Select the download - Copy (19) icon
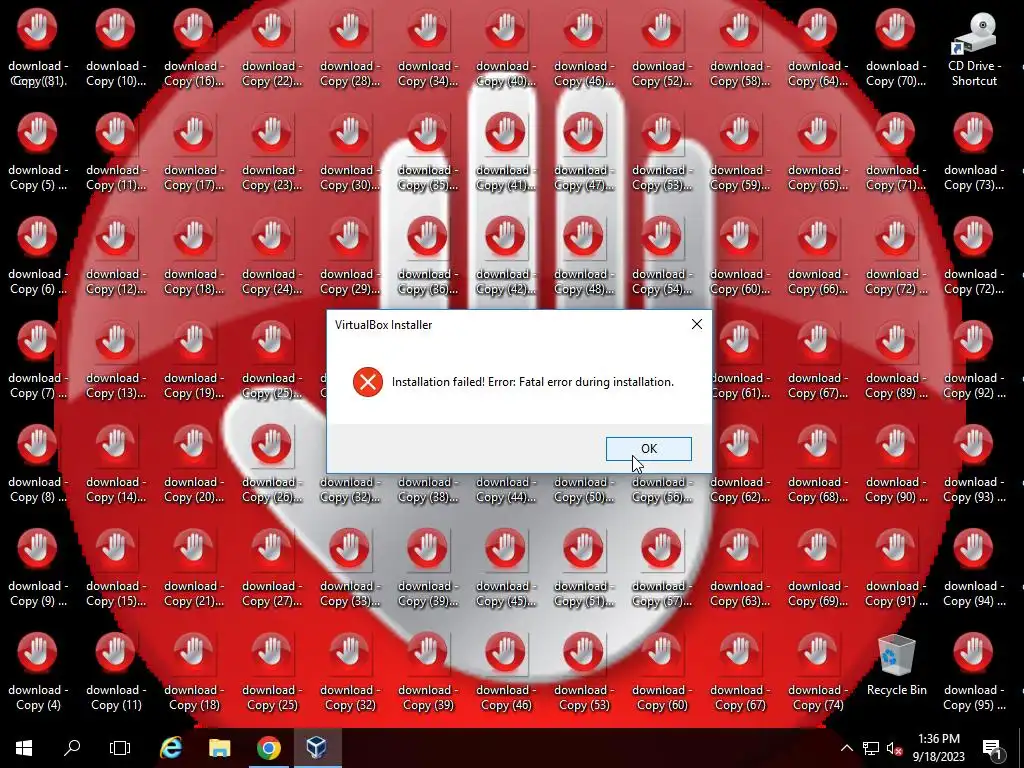The width and height of the screenshot is (1024, 768). [193, 362]
